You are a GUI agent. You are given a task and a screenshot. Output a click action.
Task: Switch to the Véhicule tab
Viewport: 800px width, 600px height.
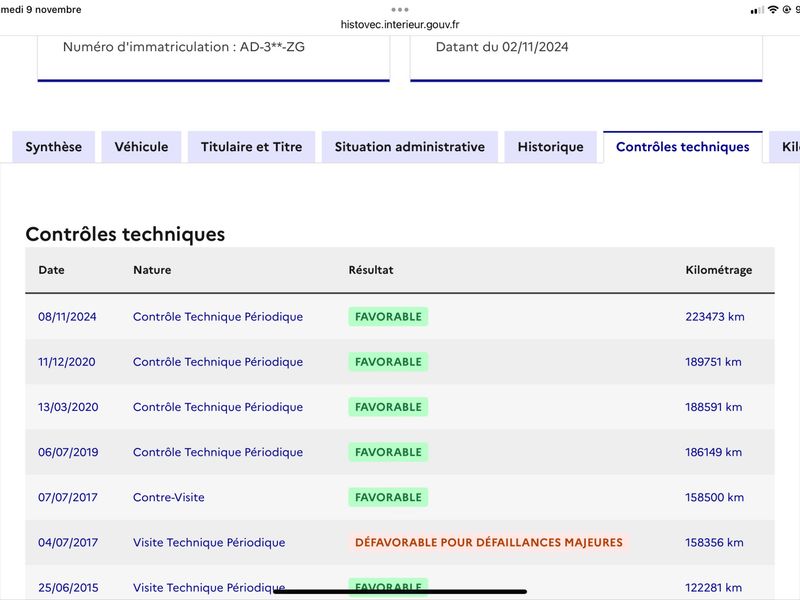pyautogui.click(x=141, y=147)
